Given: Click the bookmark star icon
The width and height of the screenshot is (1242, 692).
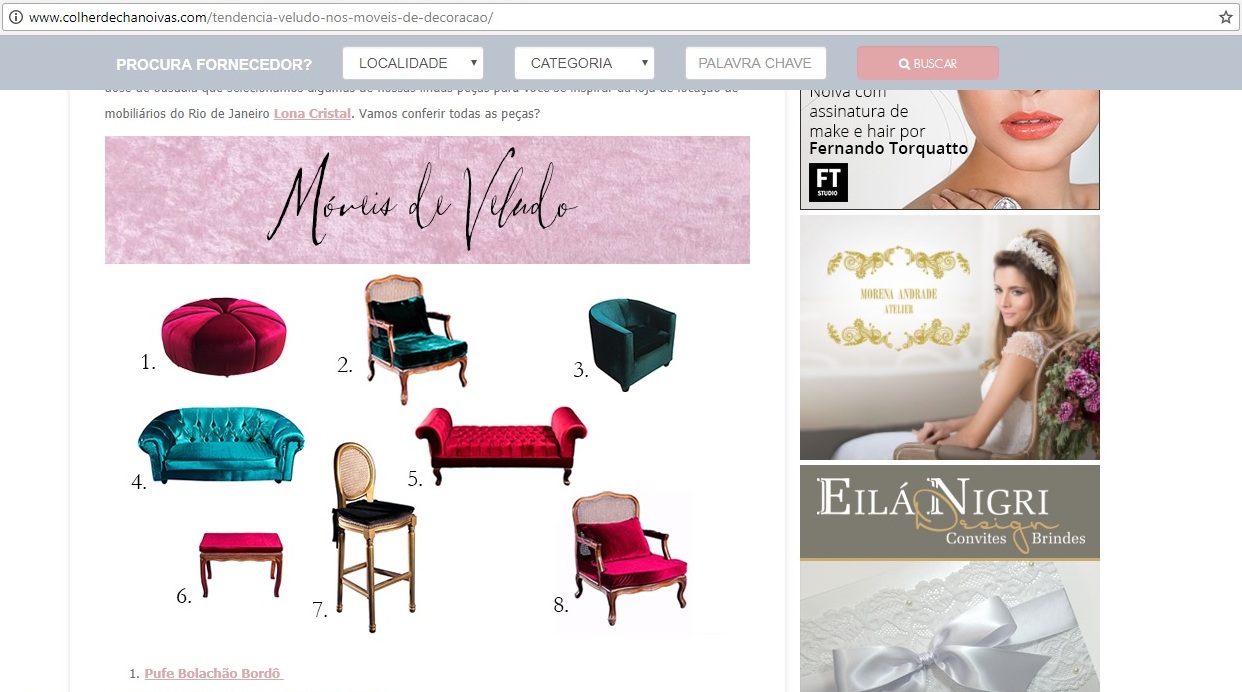Looking at the screenshot, I should [x=1226, y=17].
